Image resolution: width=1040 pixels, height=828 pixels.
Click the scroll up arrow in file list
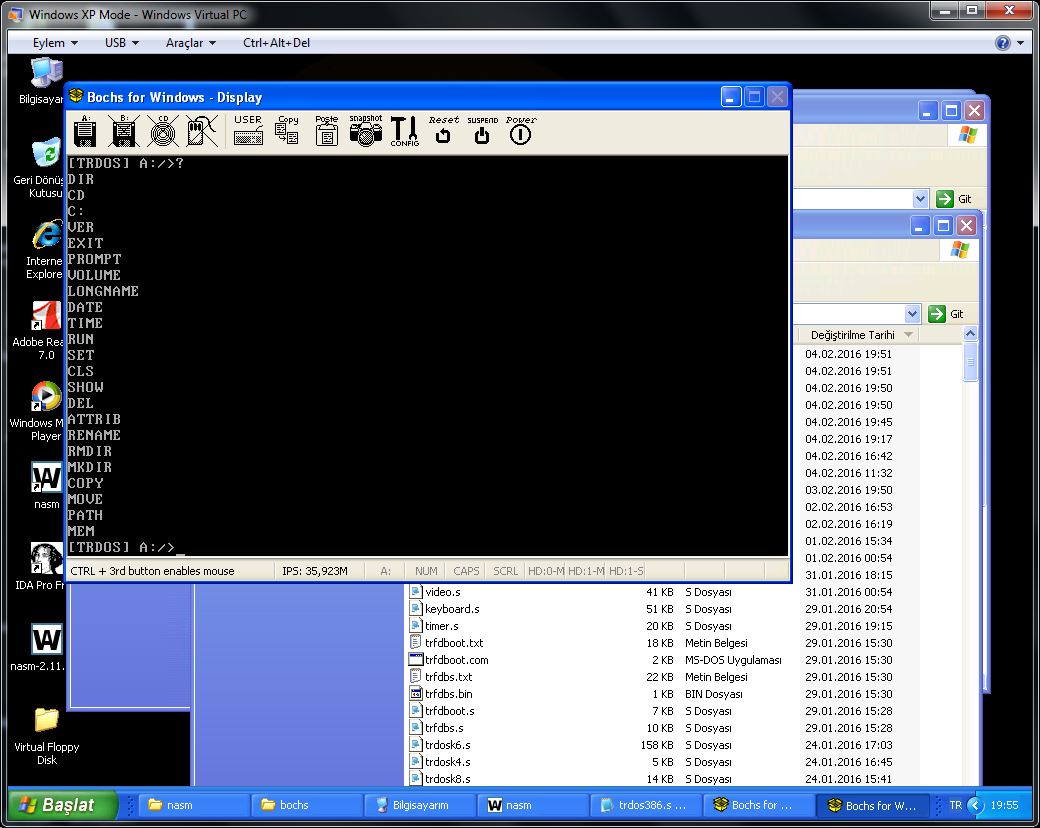tap(970, 334)
